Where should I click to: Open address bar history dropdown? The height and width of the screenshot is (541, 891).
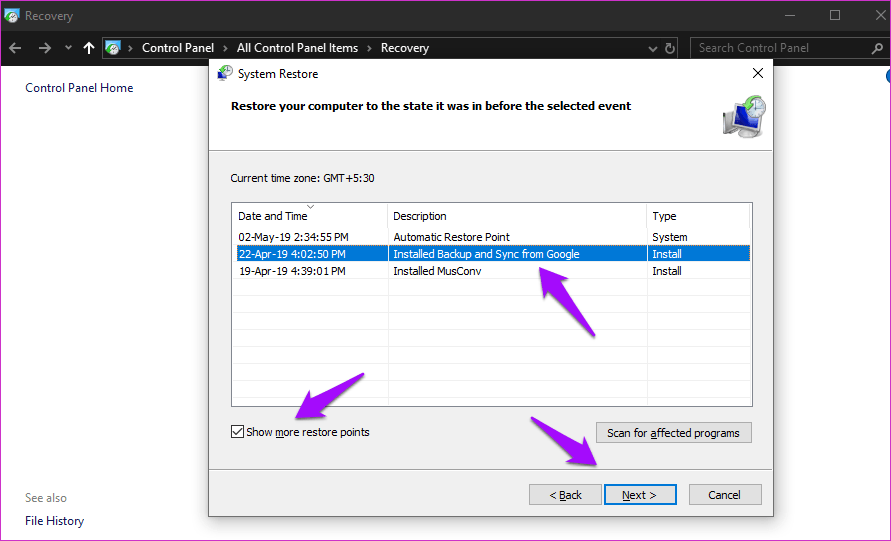[652, 49]
